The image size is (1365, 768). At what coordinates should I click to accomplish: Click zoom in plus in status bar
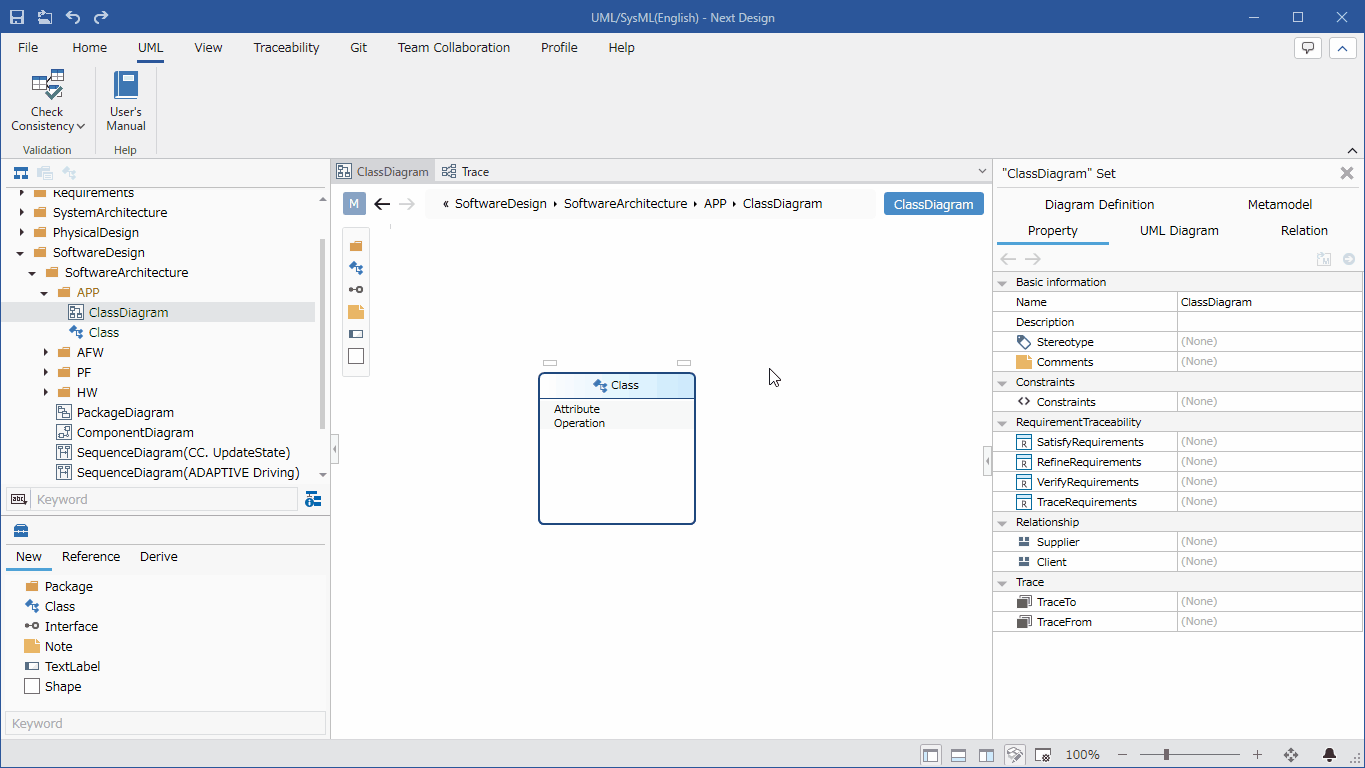[x=1257, y=755]
